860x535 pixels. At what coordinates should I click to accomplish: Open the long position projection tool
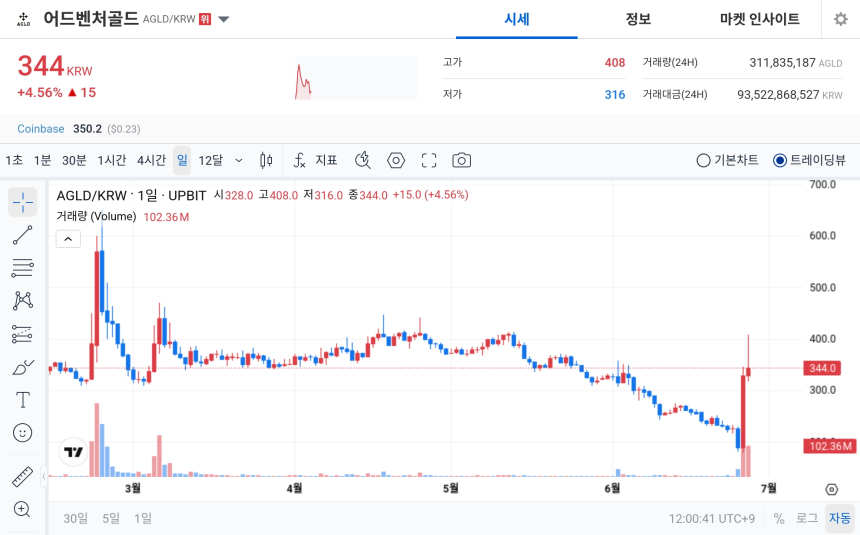tap(22, 334)
